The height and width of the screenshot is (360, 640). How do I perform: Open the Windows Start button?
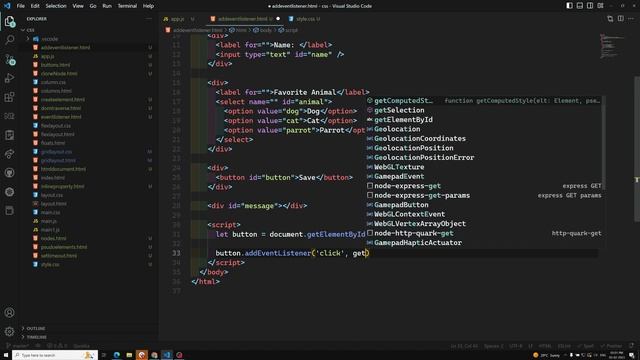6,355
